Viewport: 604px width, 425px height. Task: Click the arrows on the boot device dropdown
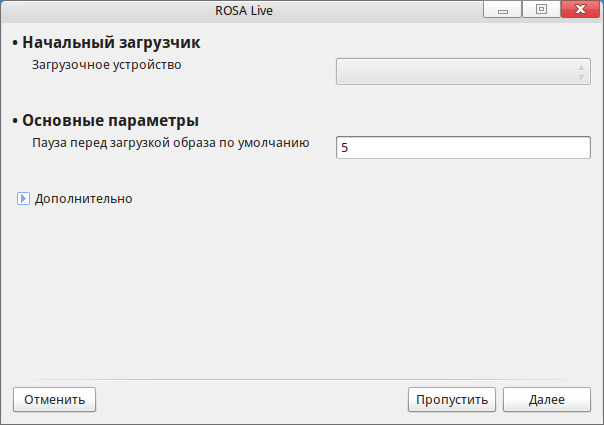[581, 71]
